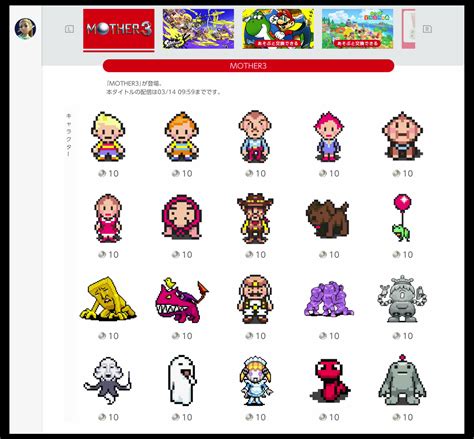Click the 10 points price under the red snake
474x439 pixels.
pos(329,417)
